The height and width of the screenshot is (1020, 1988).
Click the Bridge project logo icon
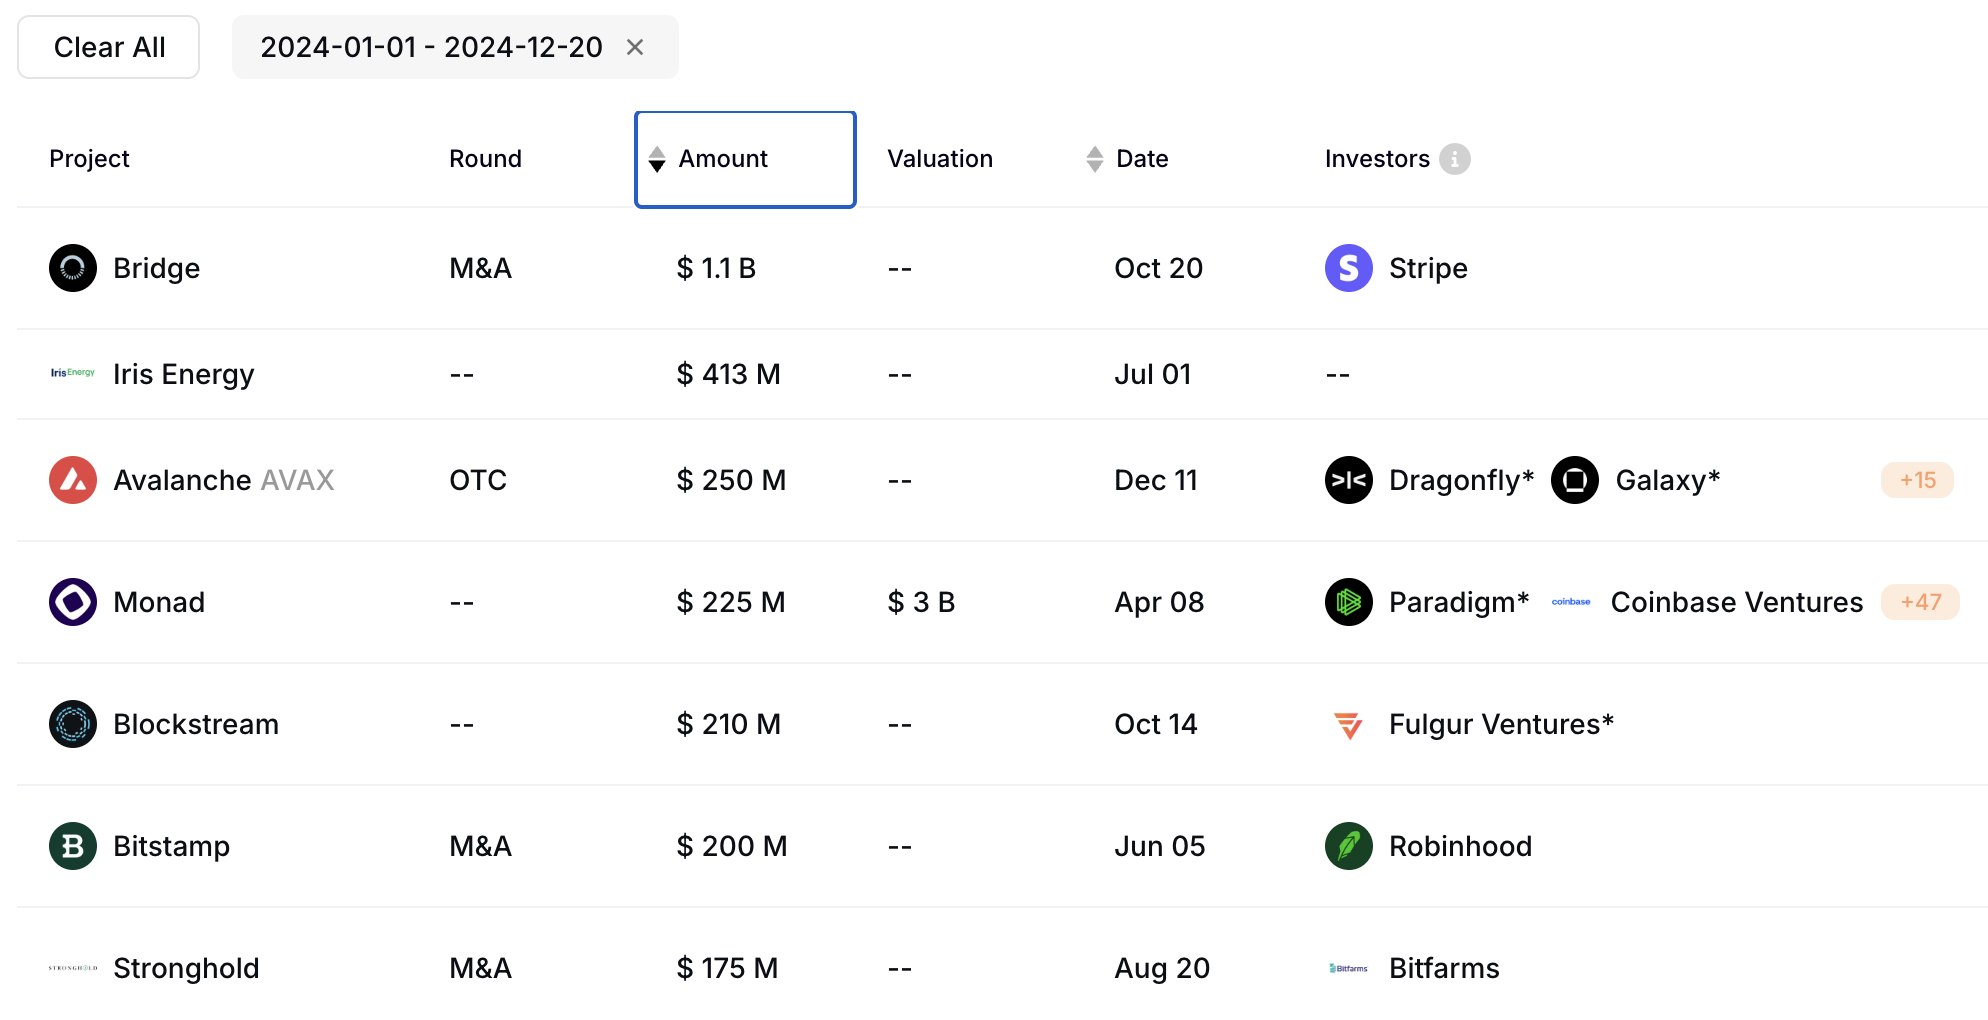(x=73, y=268)
